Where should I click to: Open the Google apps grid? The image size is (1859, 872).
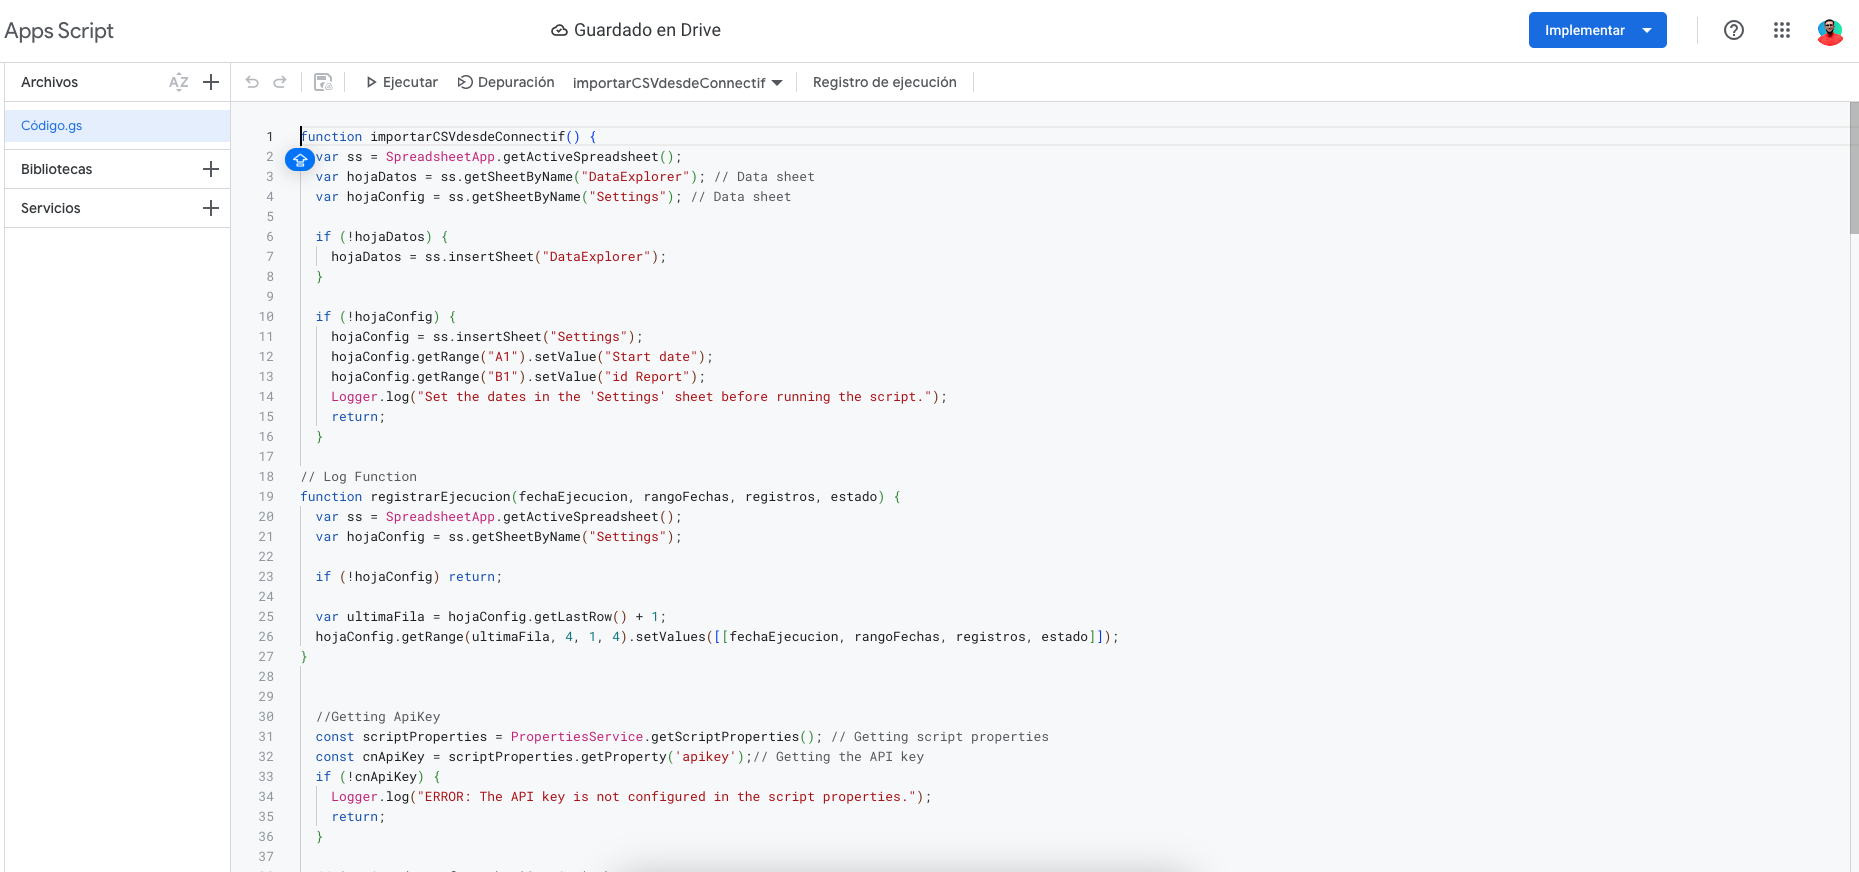(1782, 30)
